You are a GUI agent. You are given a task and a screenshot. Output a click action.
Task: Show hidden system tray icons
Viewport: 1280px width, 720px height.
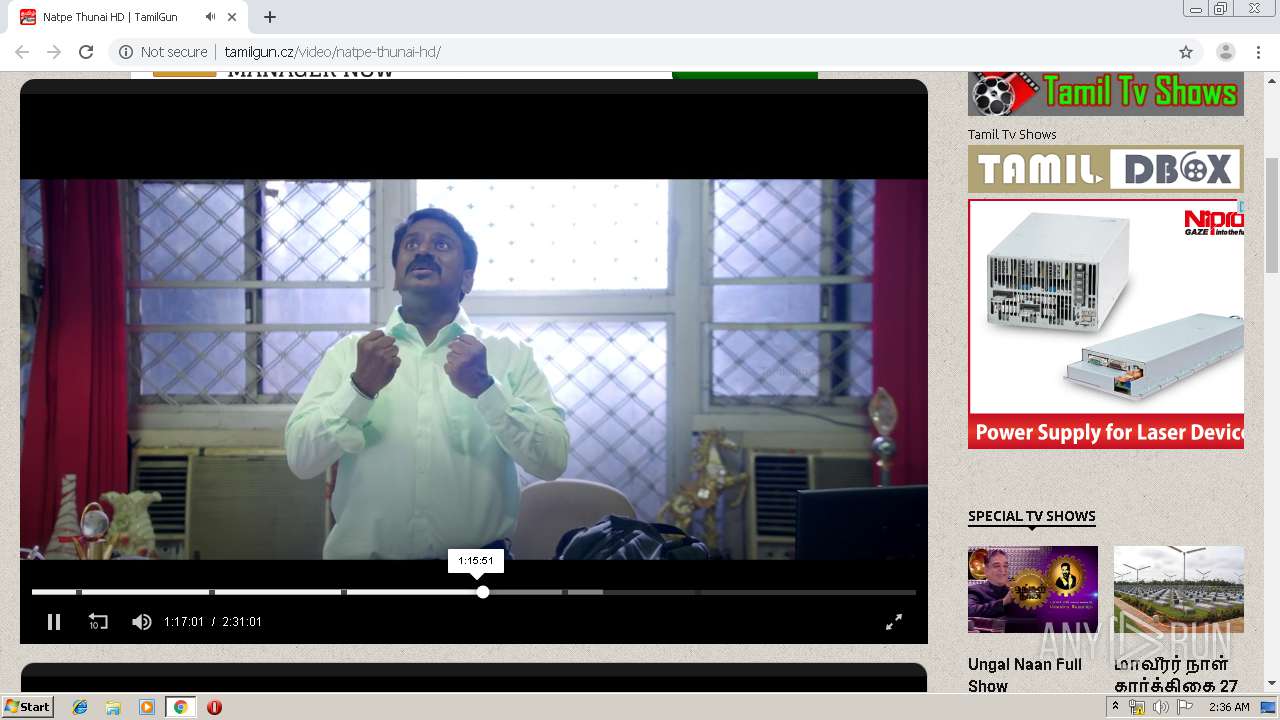point(1116,707)
